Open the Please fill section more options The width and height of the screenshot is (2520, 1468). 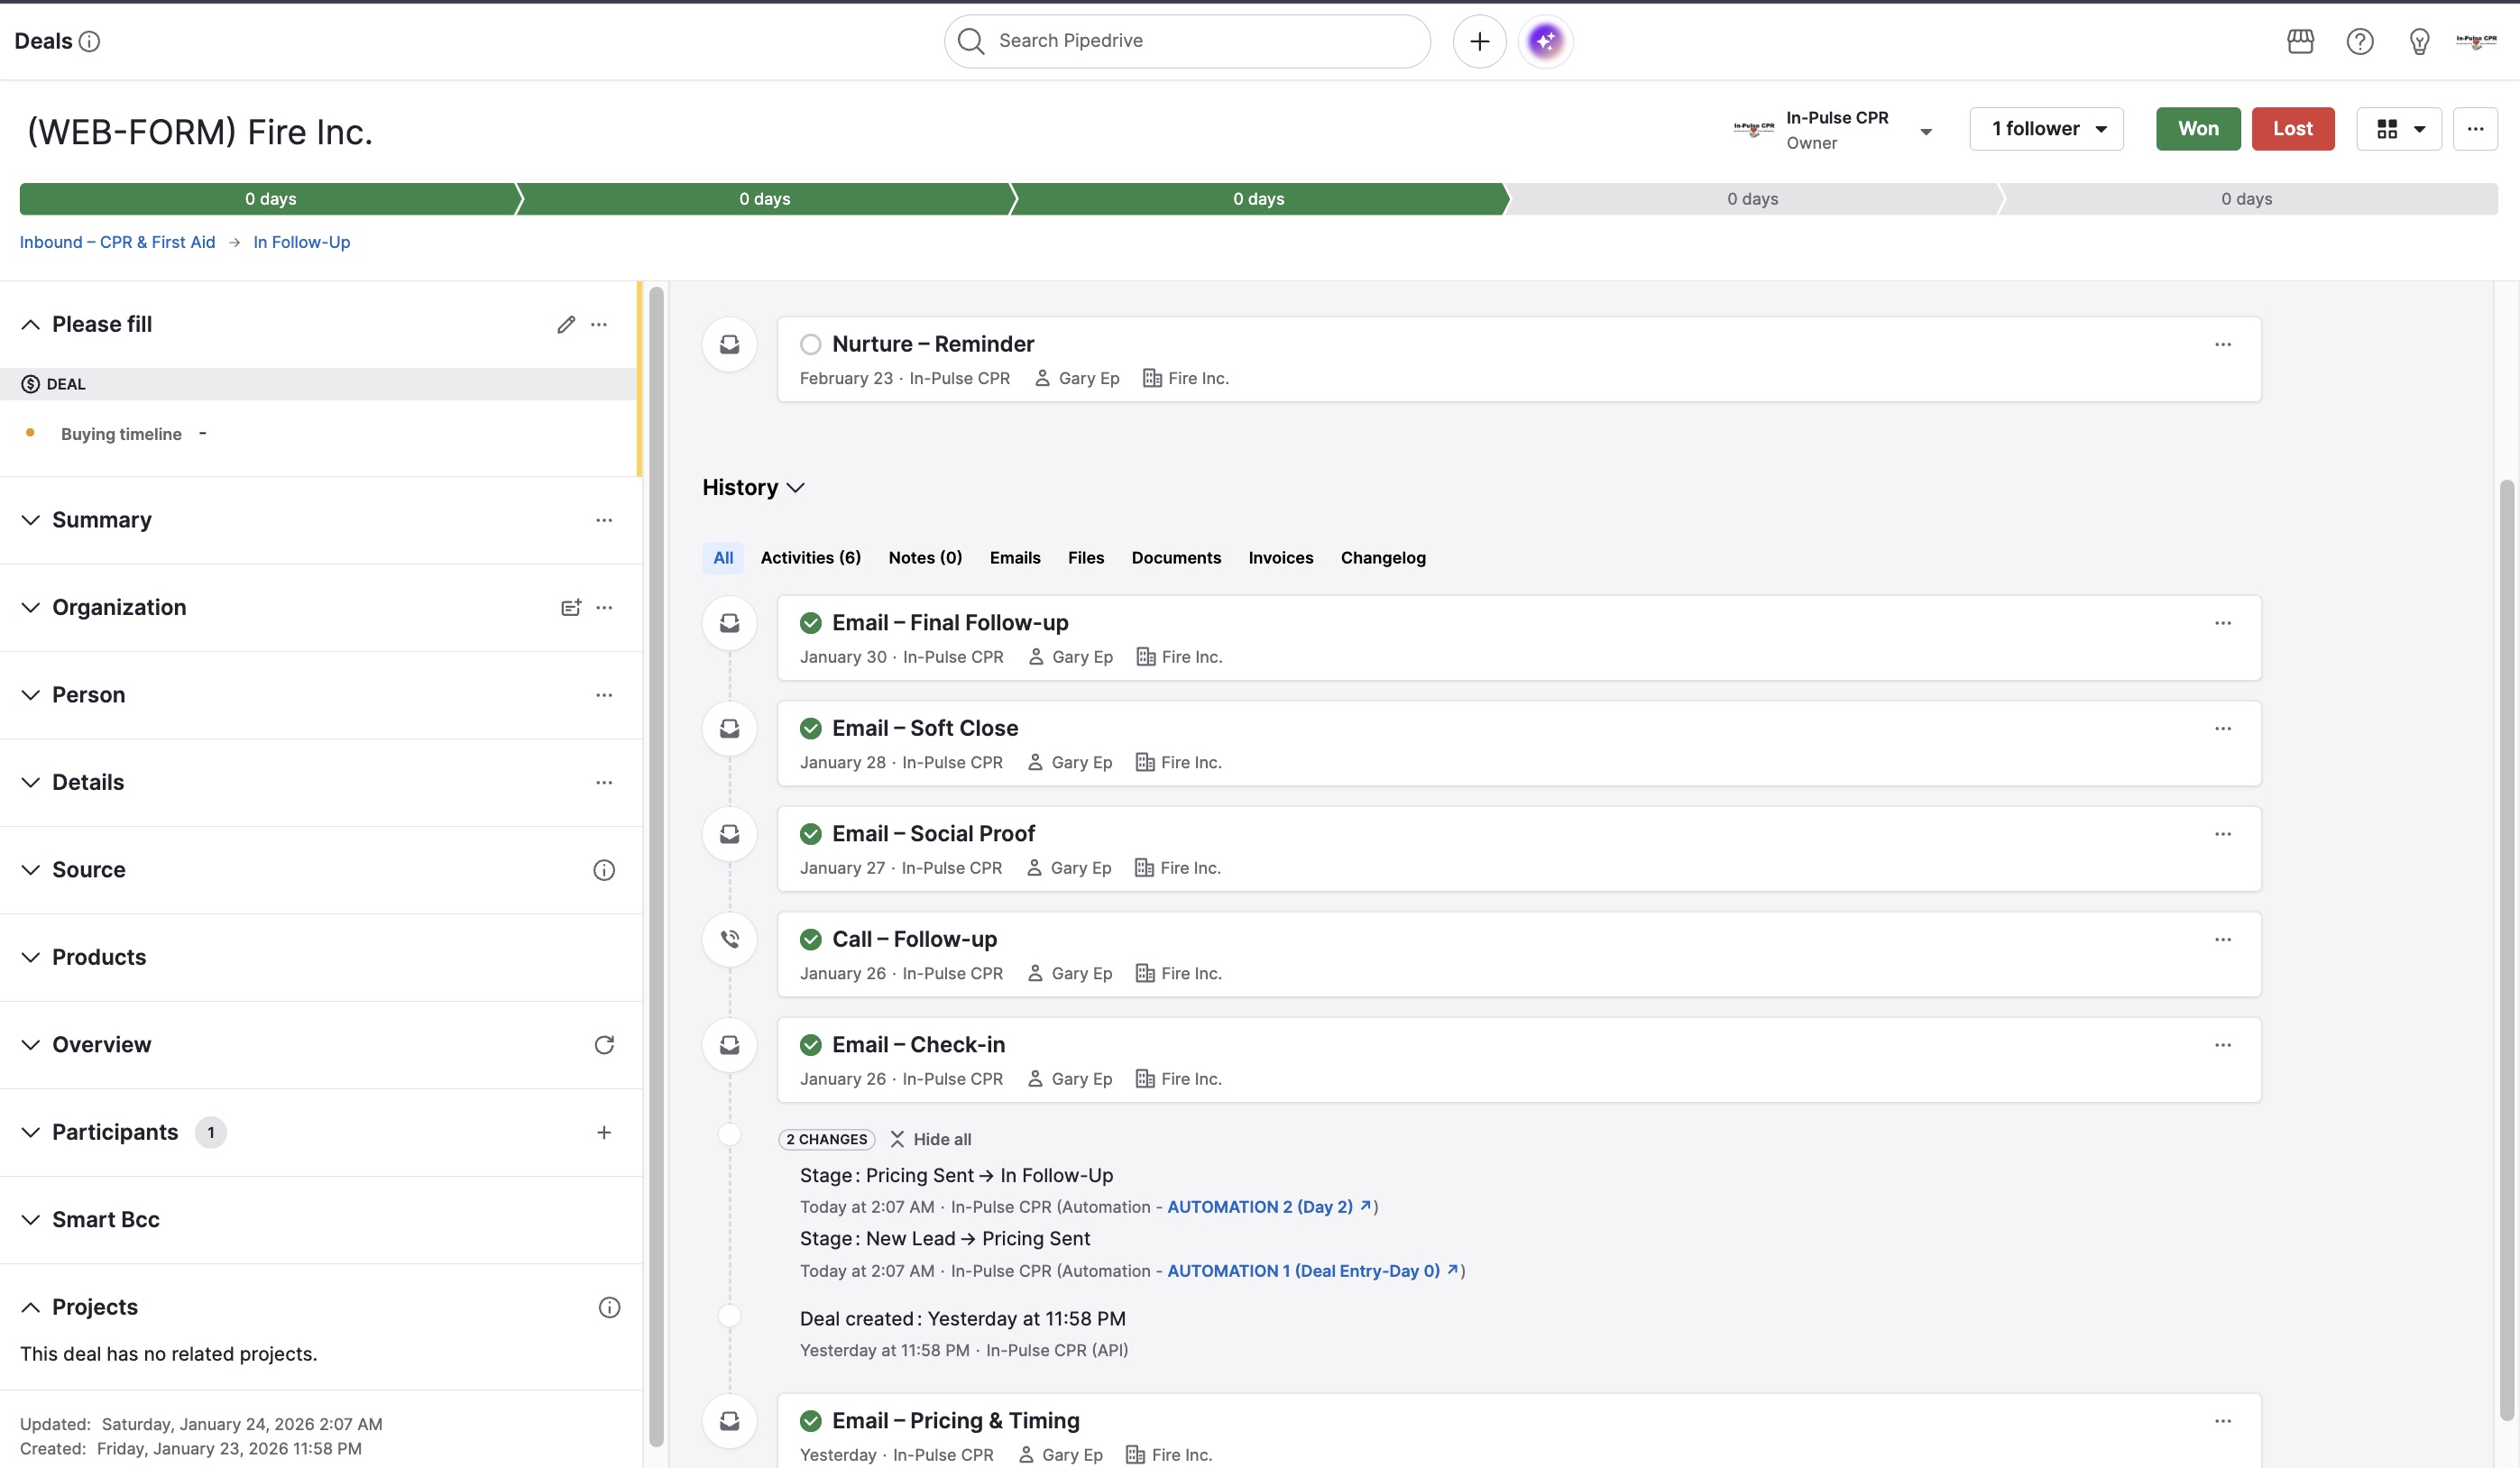(x=599, y=324)
